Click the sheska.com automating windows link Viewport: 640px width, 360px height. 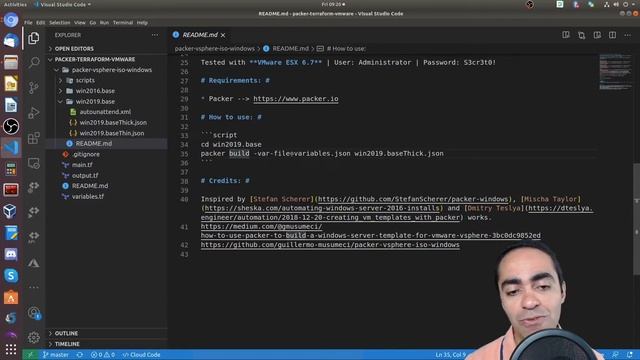pos(322,208)
